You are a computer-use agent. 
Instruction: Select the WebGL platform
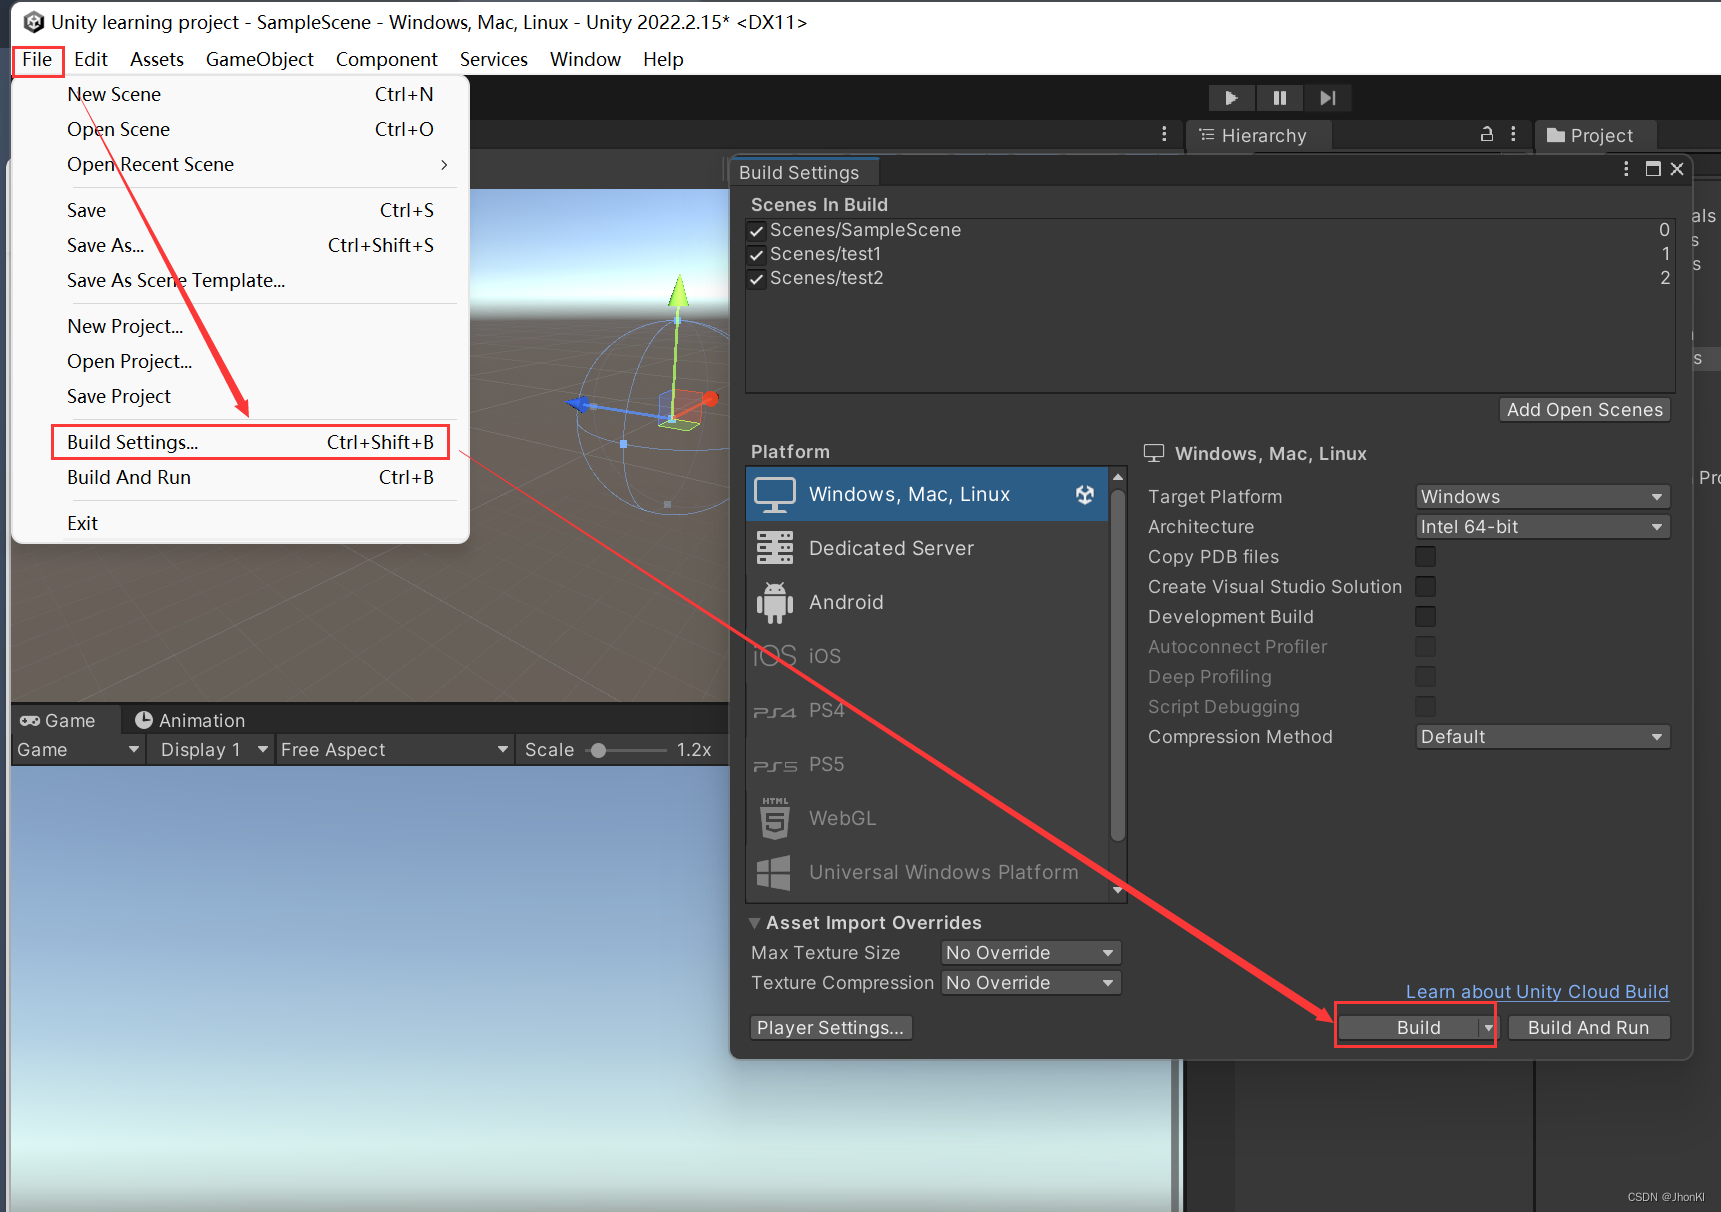point(926,818)
